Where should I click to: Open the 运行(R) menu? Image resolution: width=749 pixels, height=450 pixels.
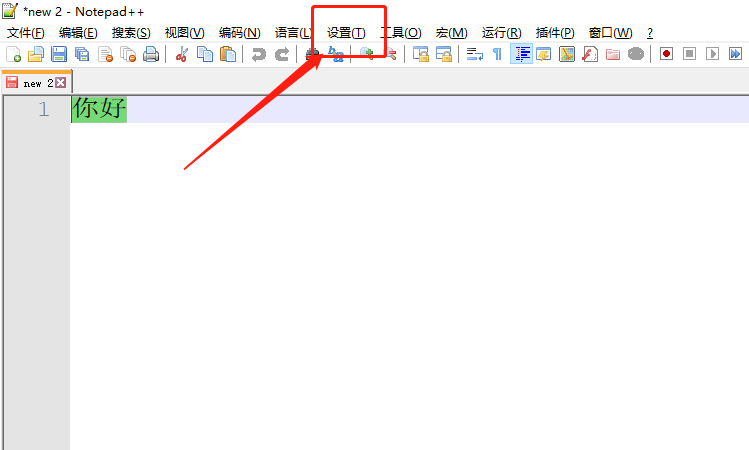pyautogui.click(x=501, y=32)
